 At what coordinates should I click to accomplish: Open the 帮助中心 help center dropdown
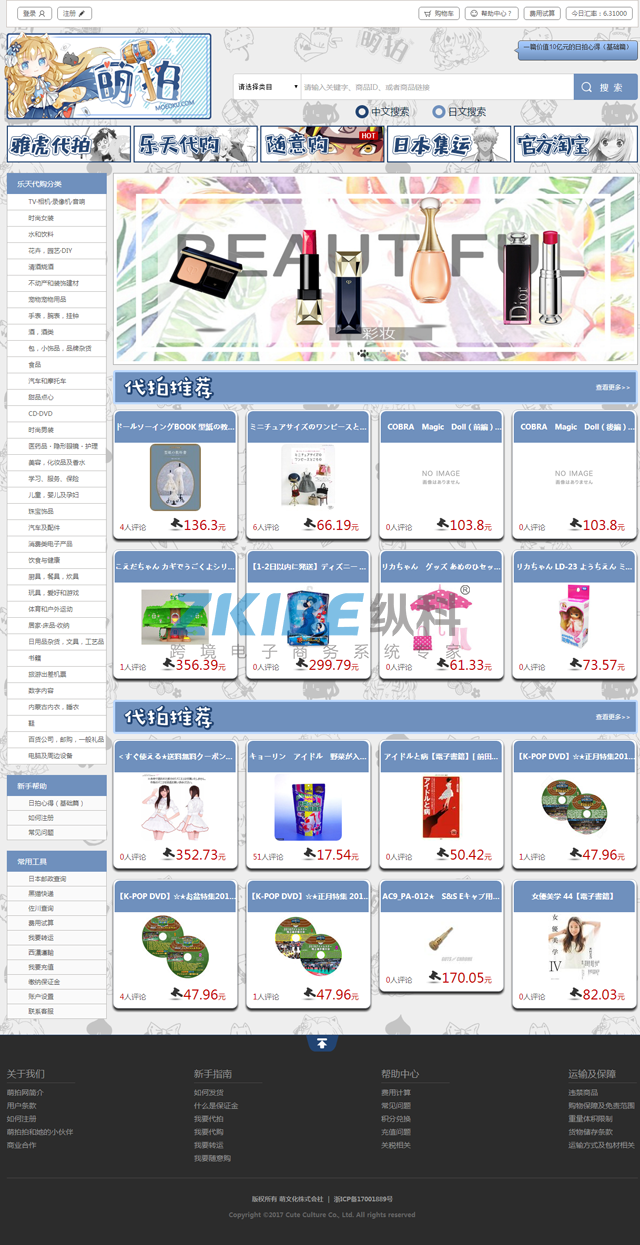(x=492, y=14)
